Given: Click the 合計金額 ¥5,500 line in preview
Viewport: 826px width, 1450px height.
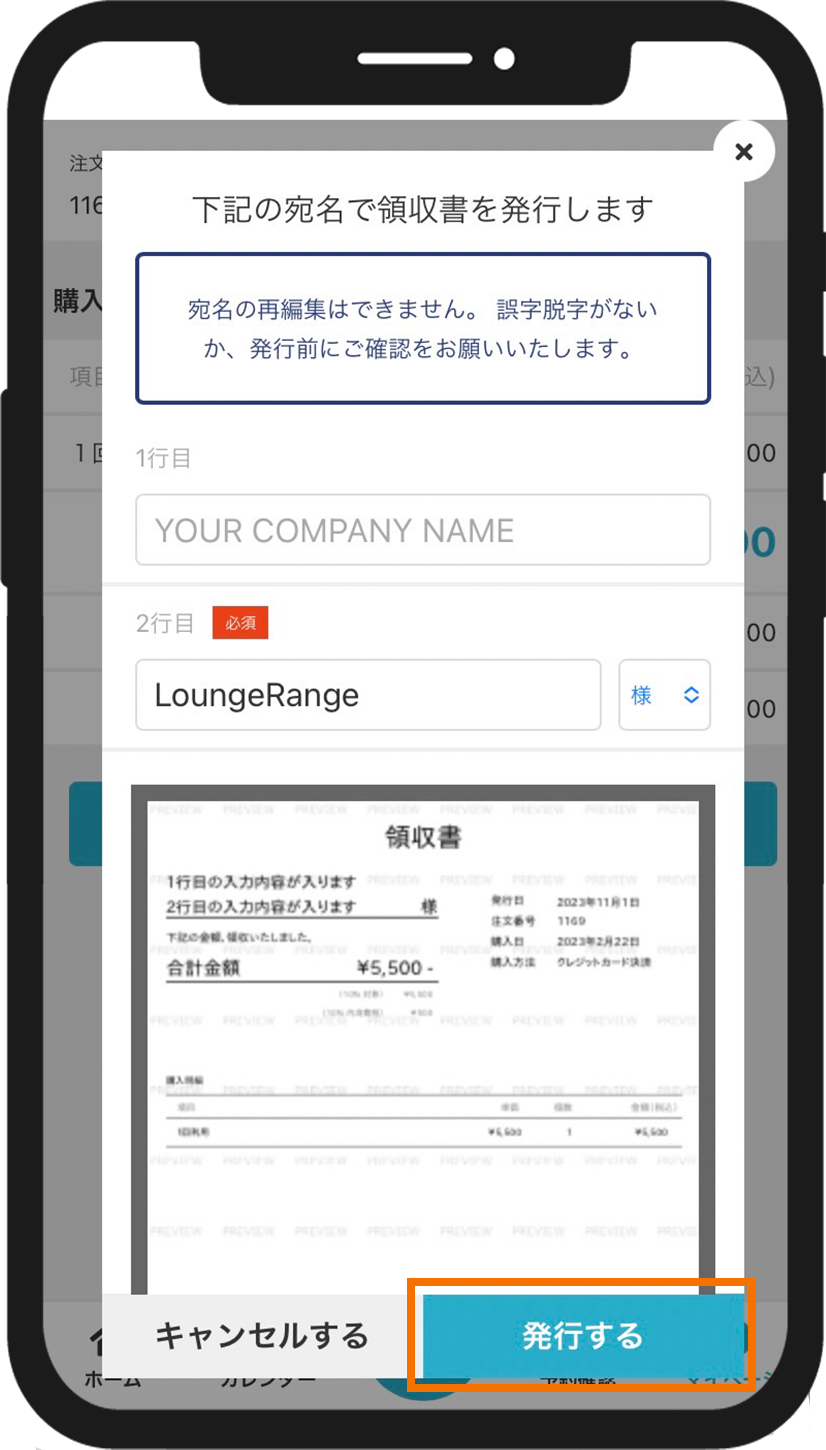Looking at the screenshot, I should (x=300, y=968).
